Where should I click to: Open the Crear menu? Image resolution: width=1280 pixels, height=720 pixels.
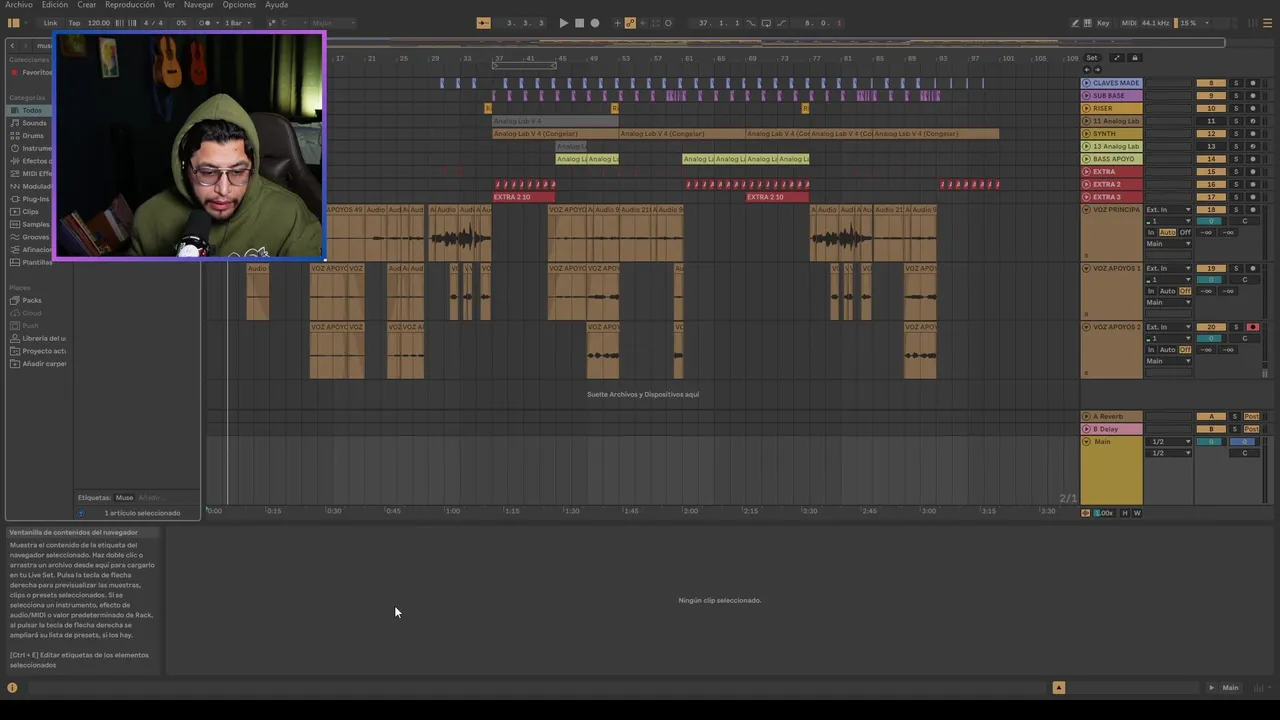(87, 5)
